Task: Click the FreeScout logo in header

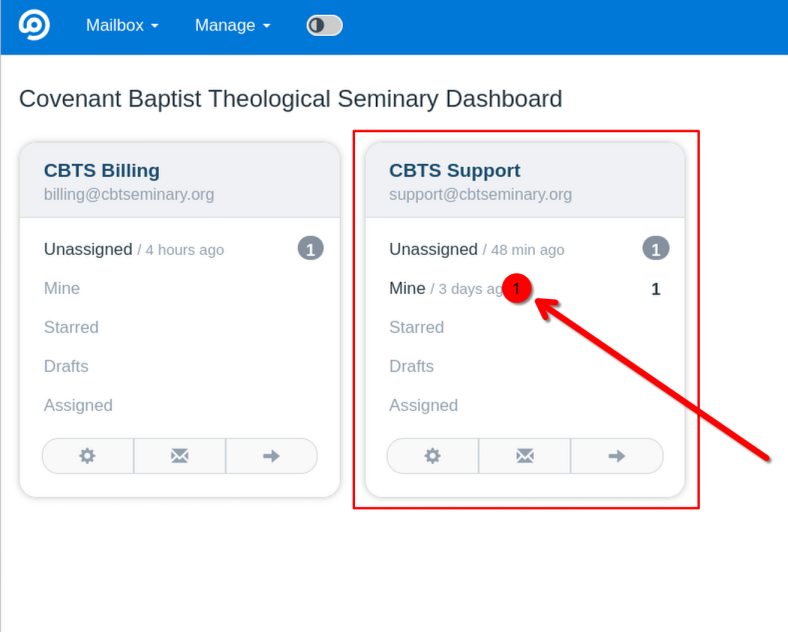Action: (34, 25)
